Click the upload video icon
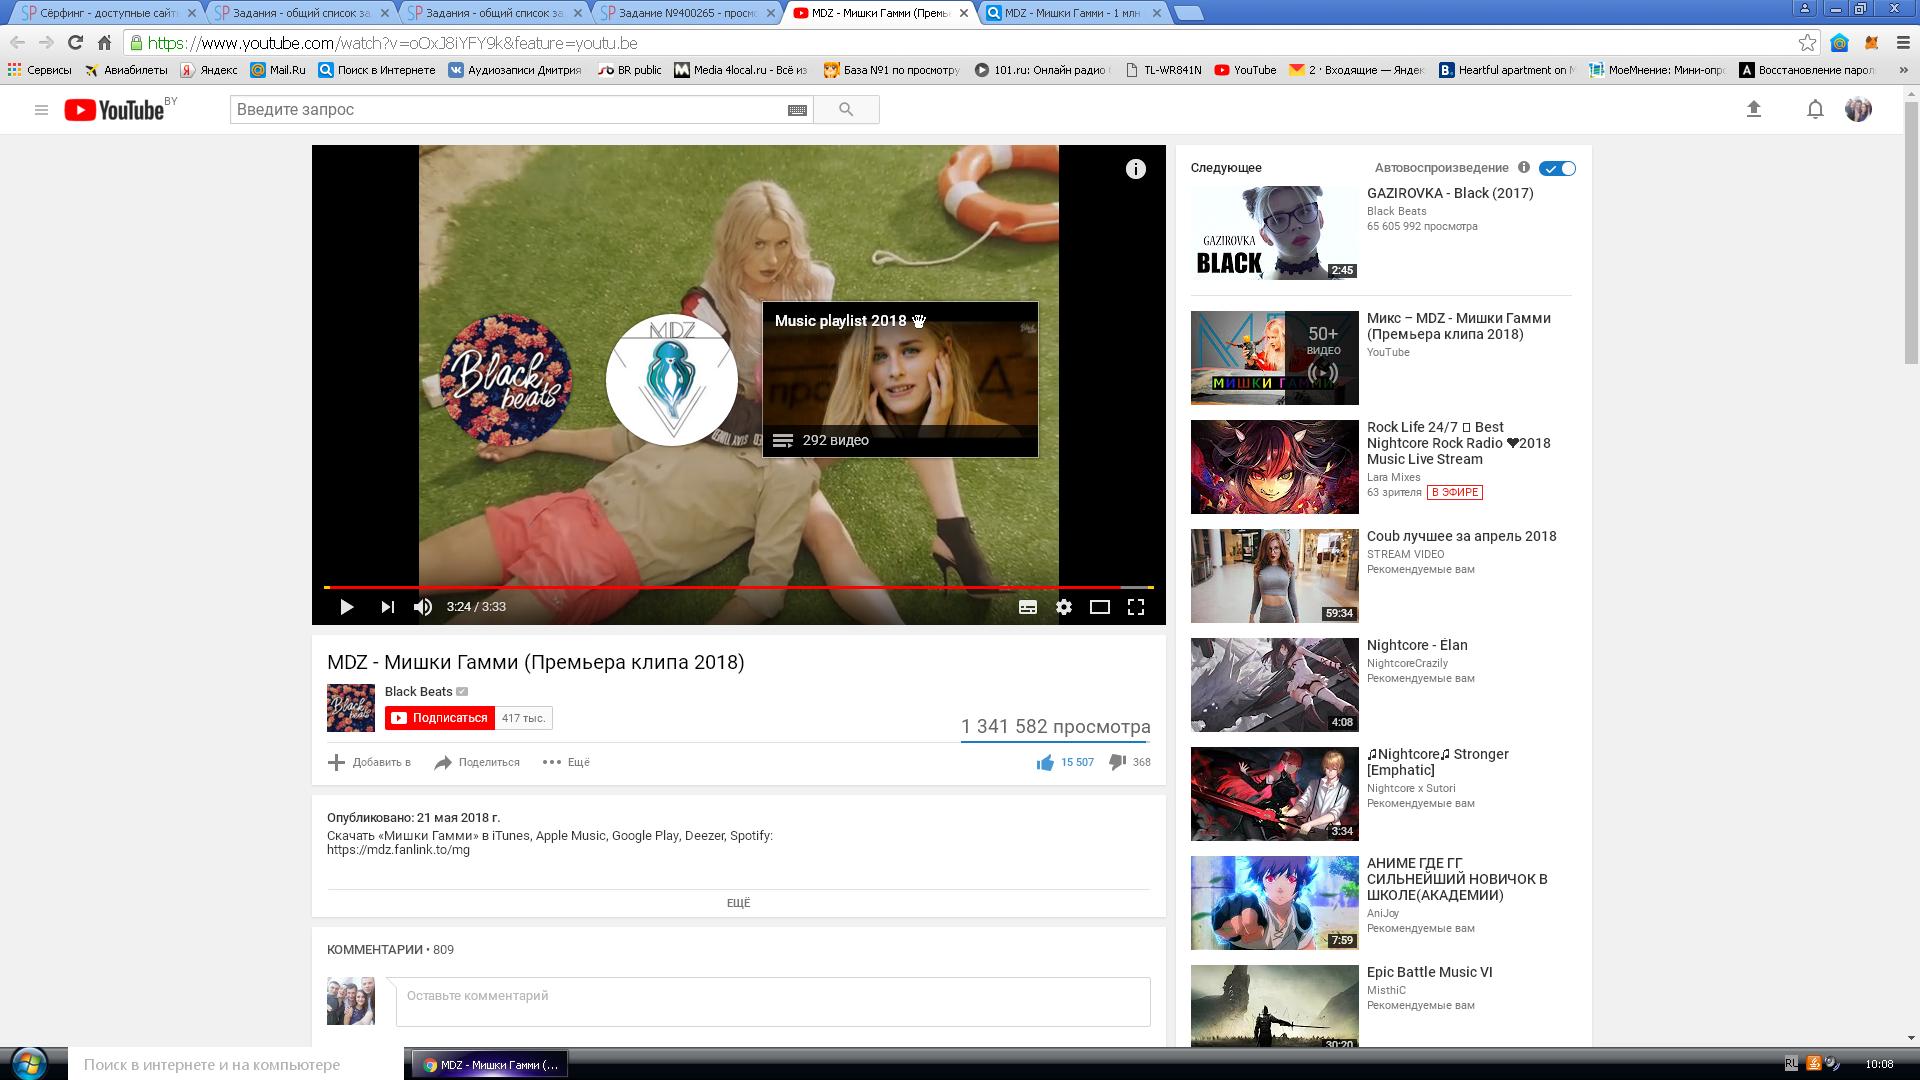This screenshot has height=1080, width=1920. click(1753, 110)
